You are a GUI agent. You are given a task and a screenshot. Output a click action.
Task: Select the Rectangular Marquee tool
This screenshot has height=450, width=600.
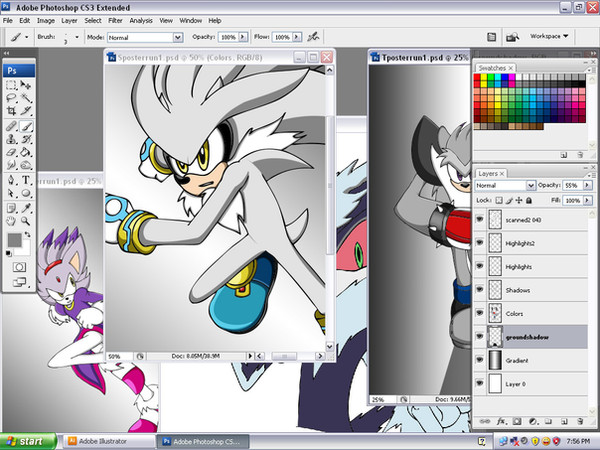tap(11, 85)
